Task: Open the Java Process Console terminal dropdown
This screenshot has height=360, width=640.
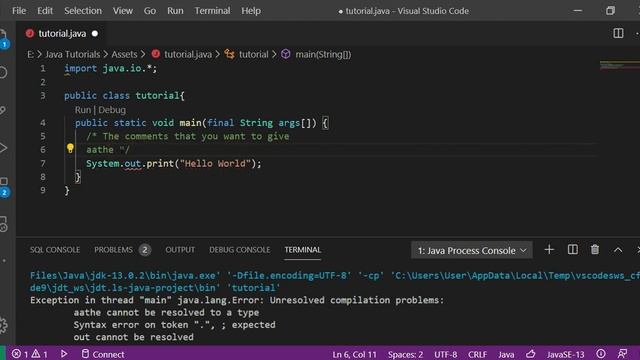Action: pos(471,250)
